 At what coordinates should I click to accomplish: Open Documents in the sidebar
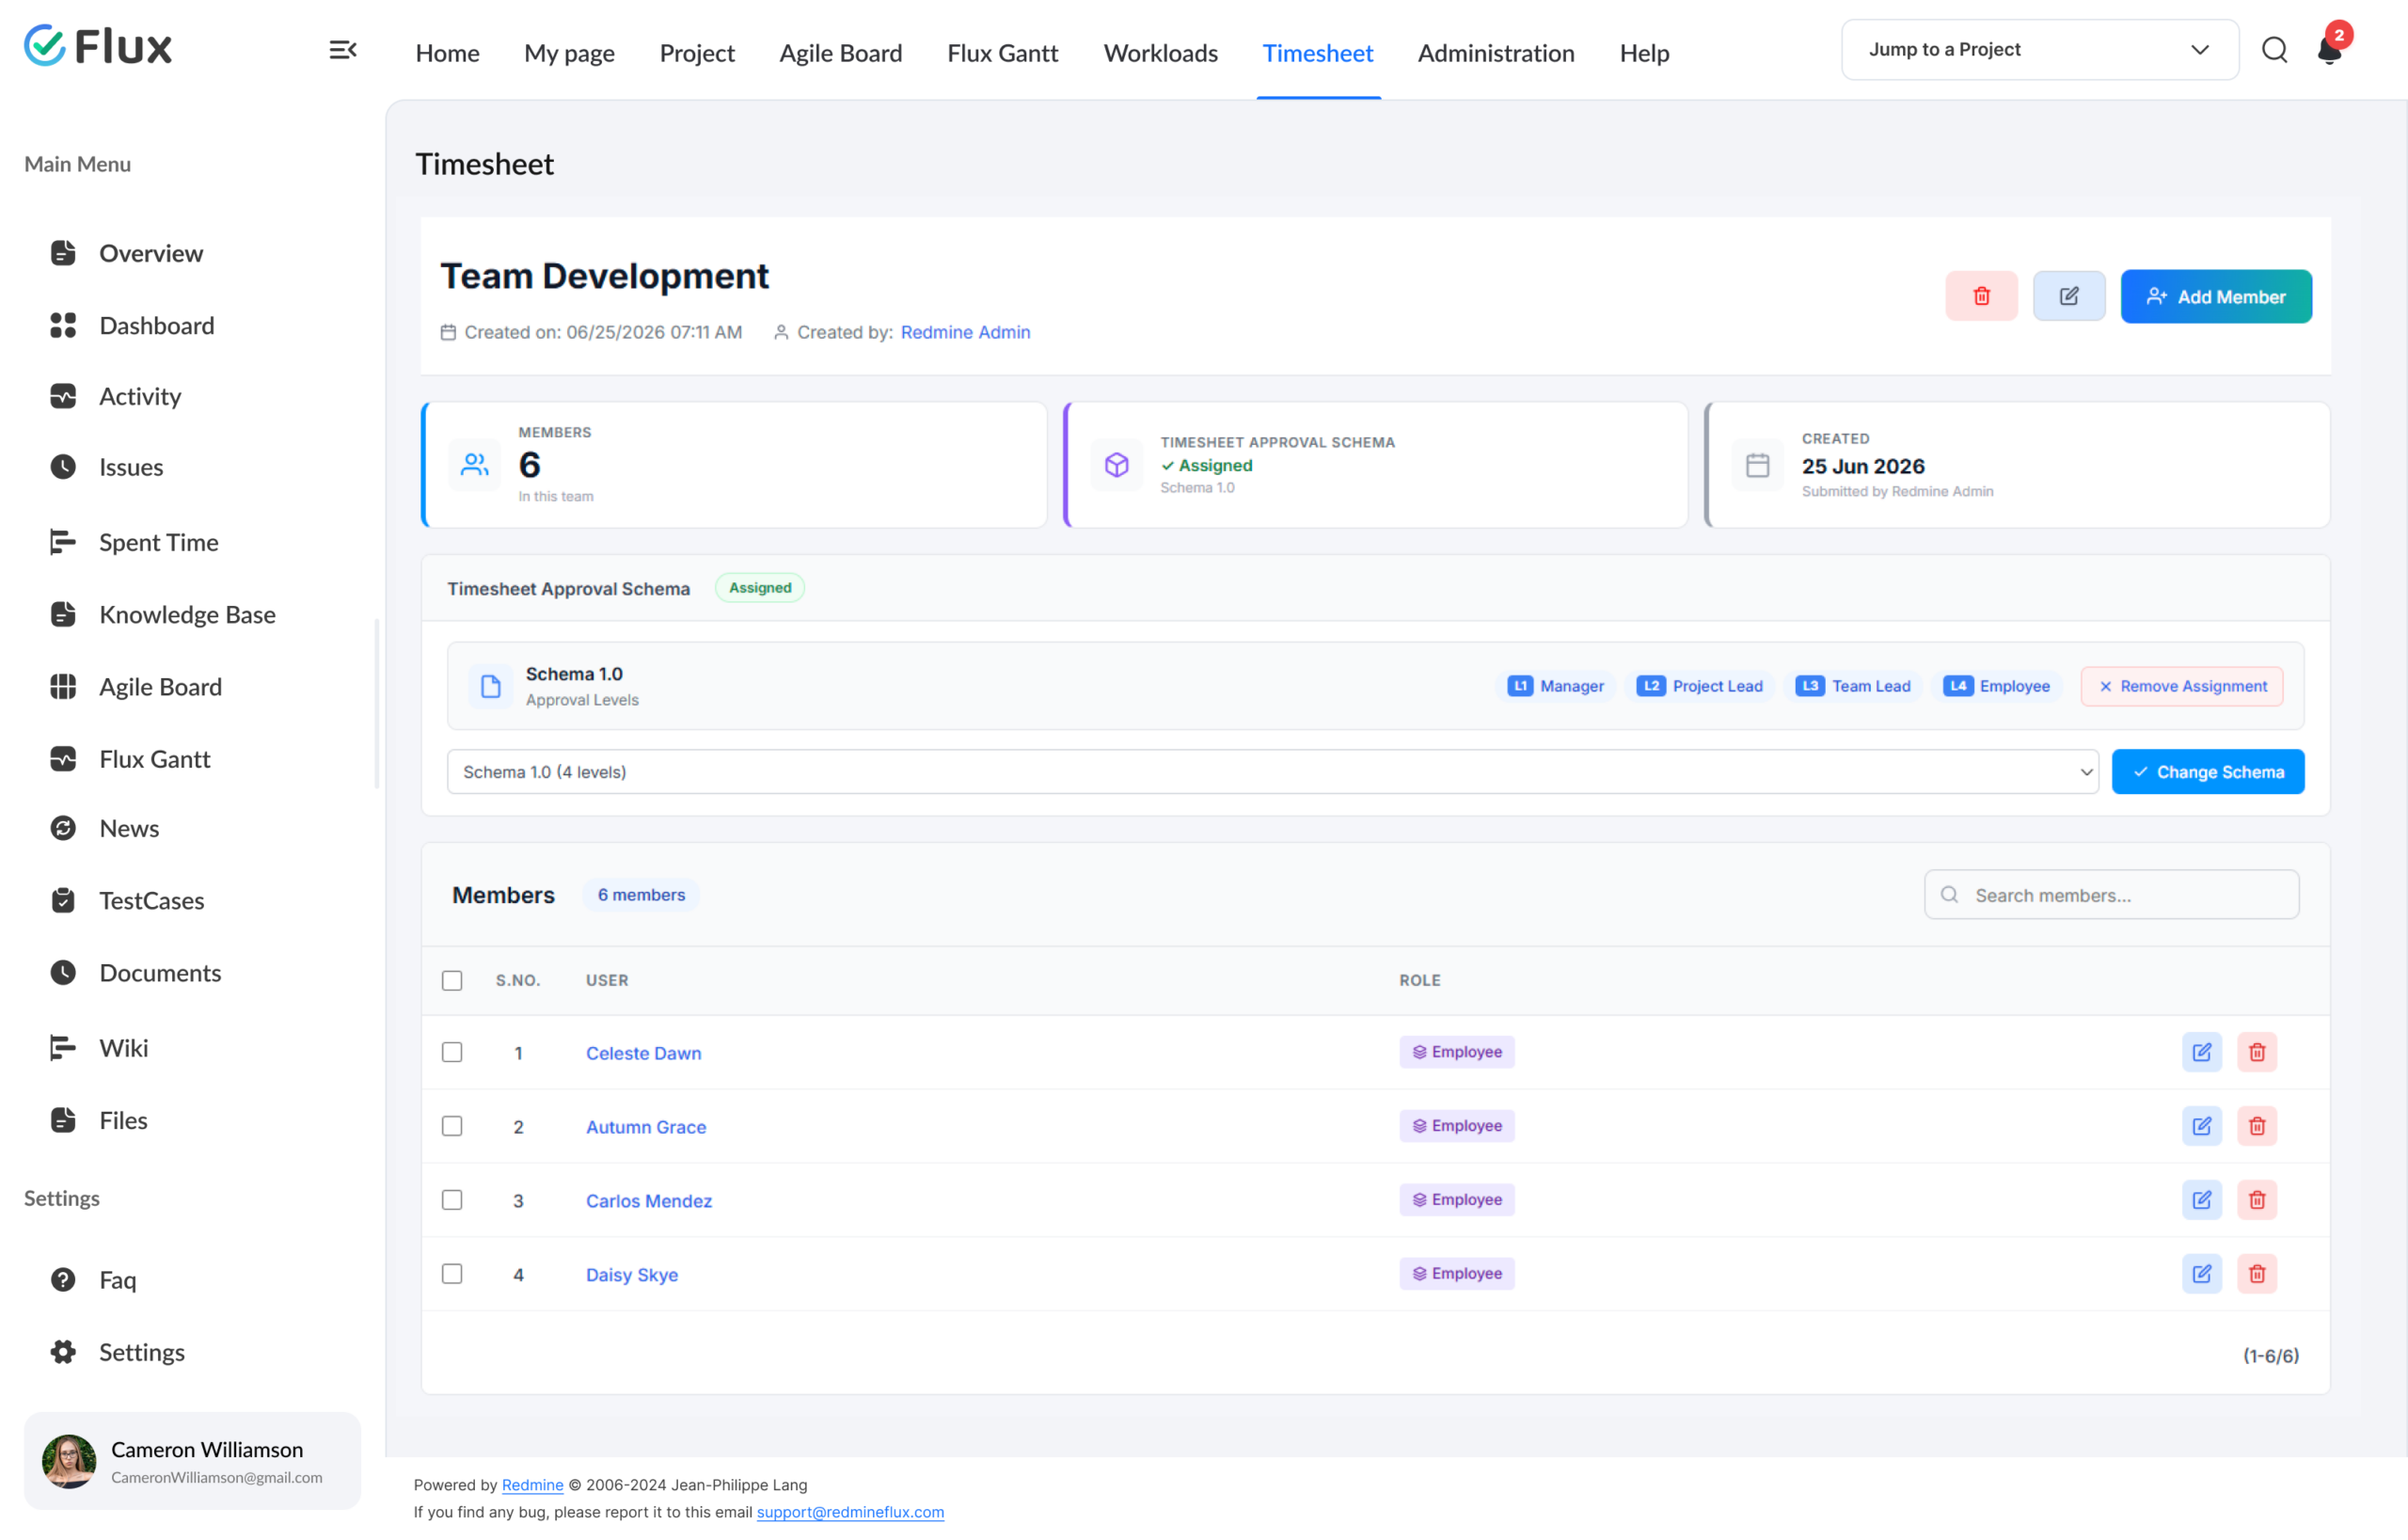click(x=136, y=973)
